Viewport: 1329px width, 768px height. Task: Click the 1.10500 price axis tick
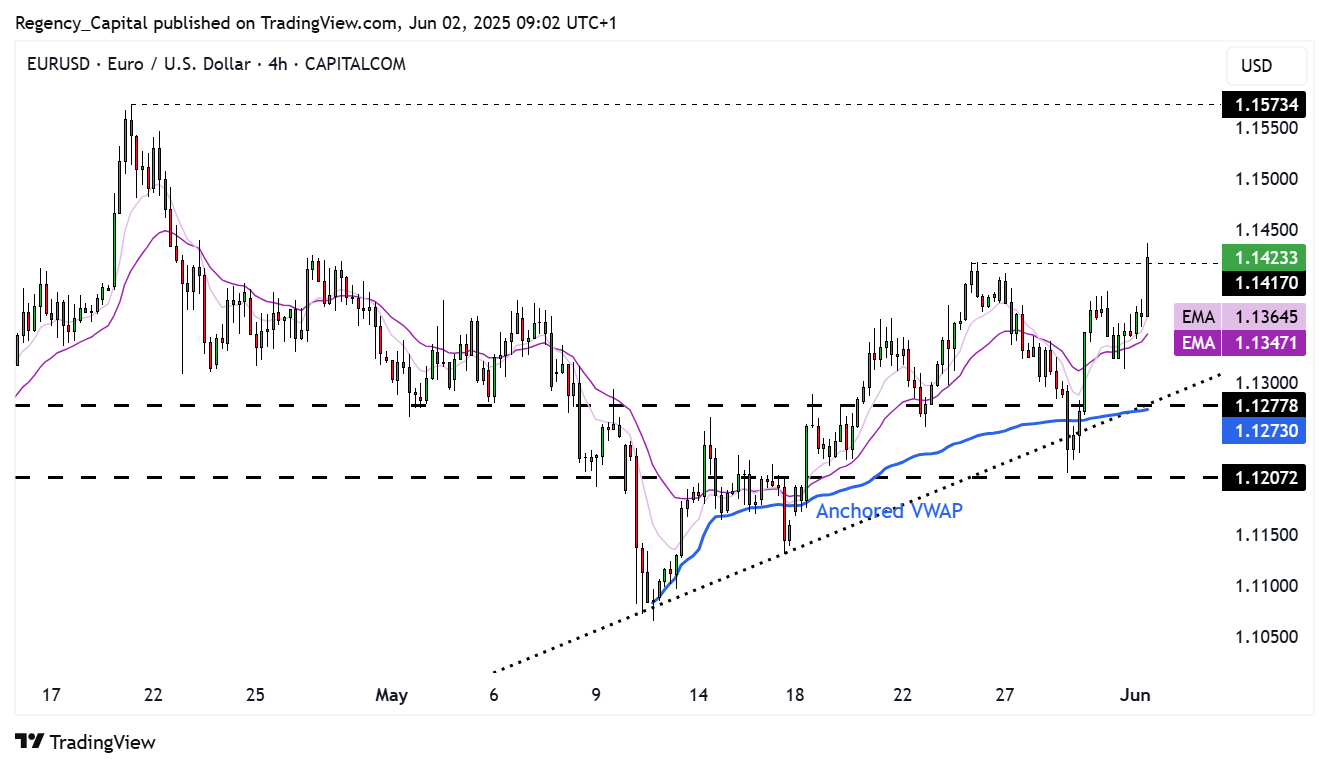(1266, 637)
